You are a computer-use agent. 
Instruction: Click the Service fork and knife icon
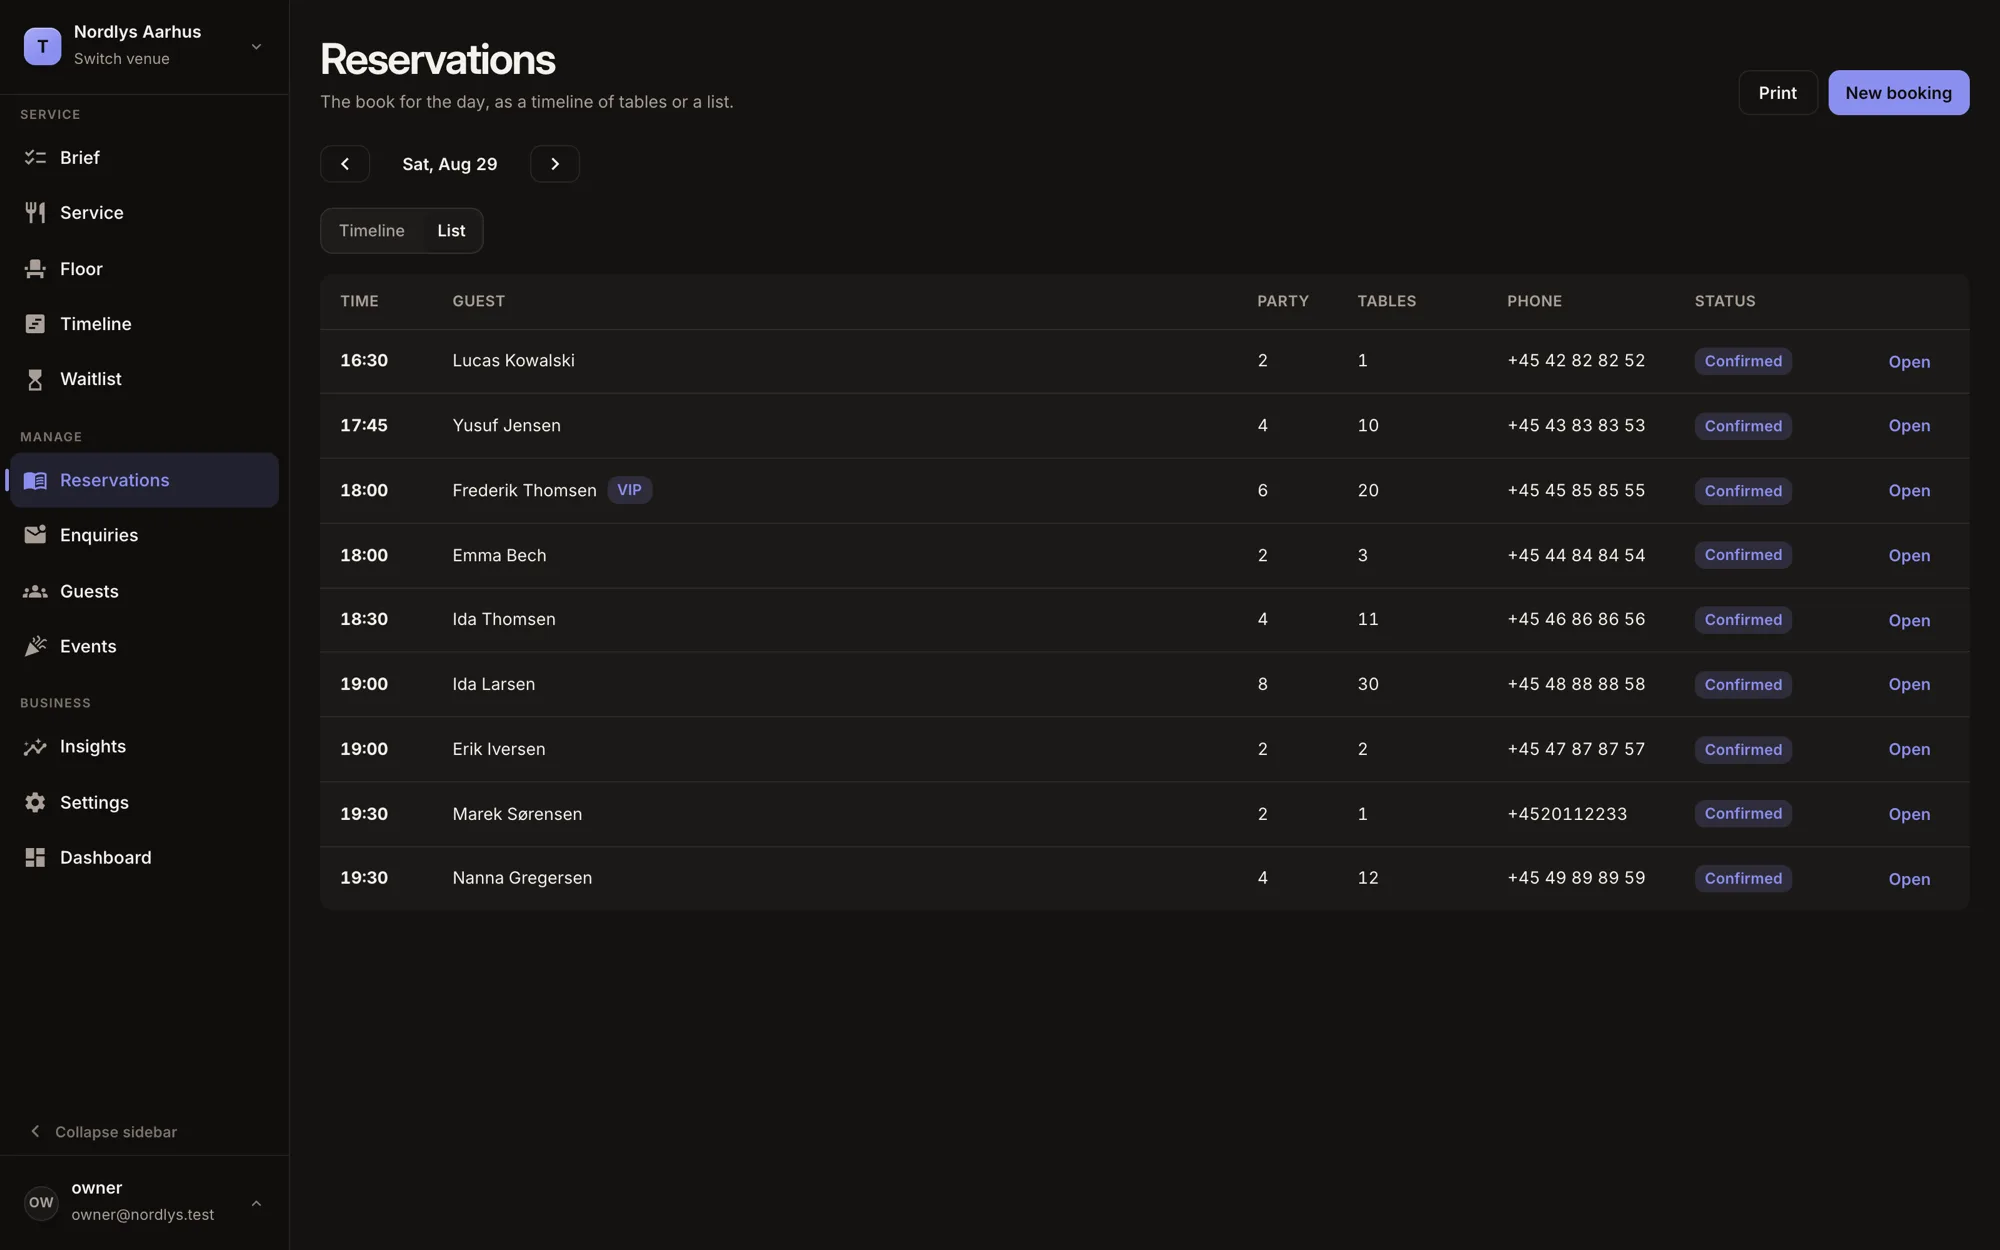tap(35, 213)
